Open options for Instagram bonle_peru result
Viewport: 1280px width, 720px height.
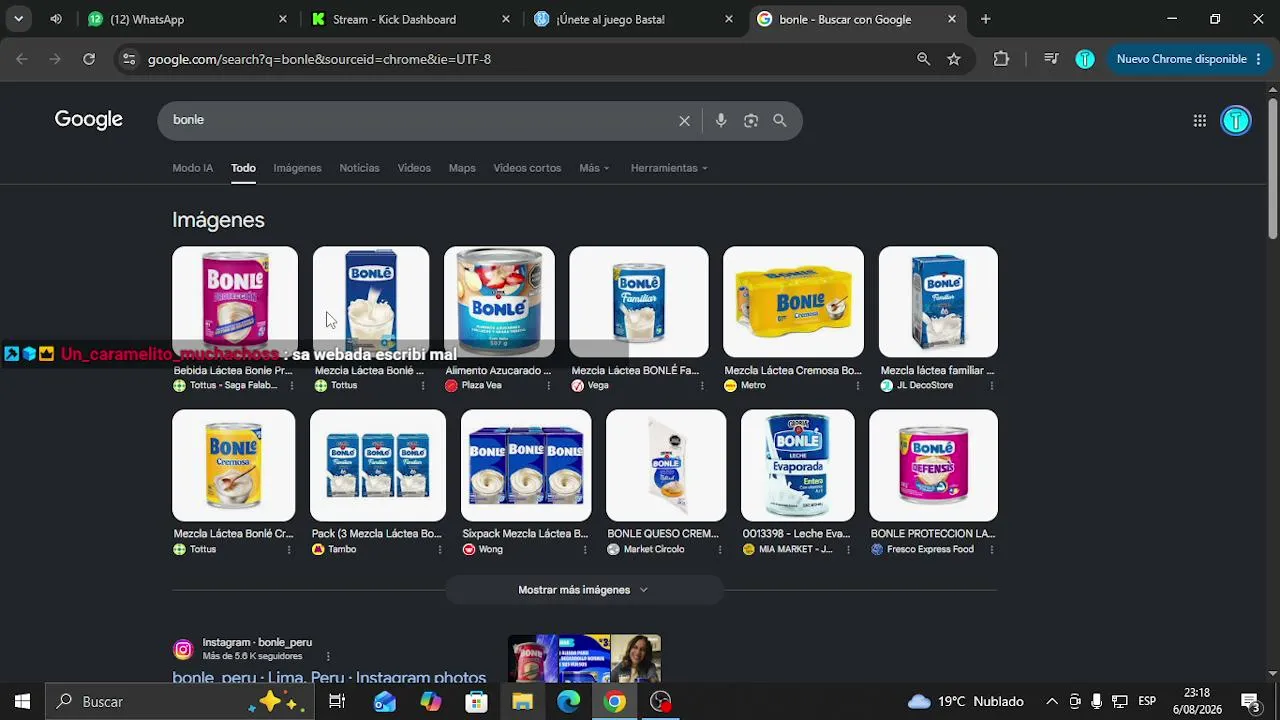coord(327,656)
